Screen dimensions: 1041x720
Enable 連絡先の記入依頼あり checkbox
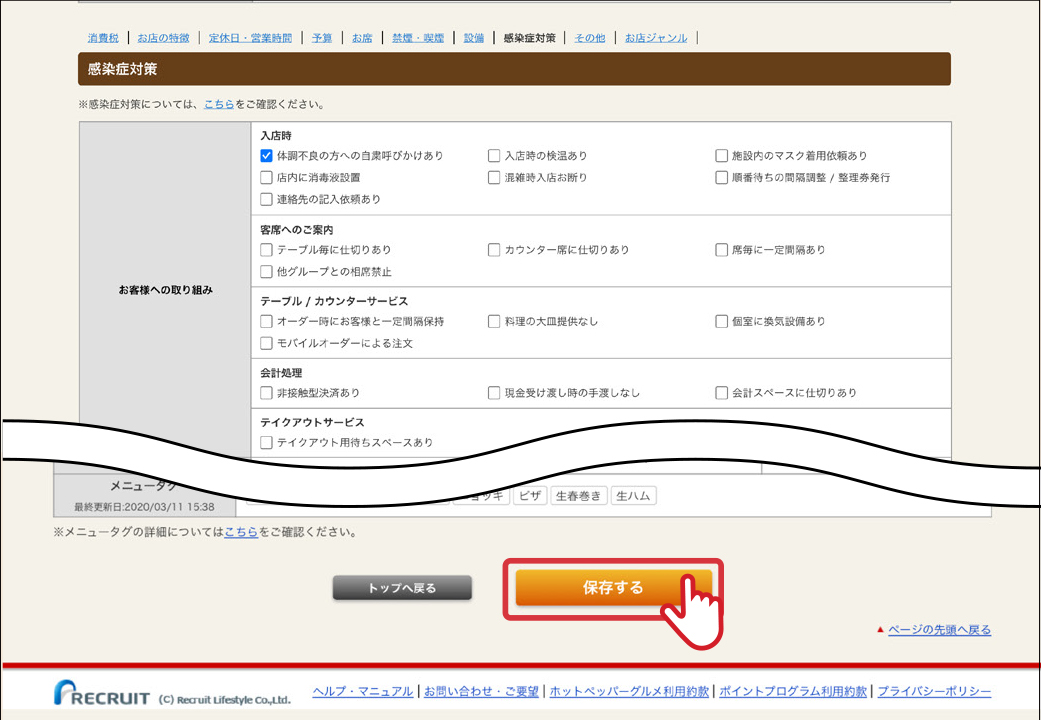point(266,199)
